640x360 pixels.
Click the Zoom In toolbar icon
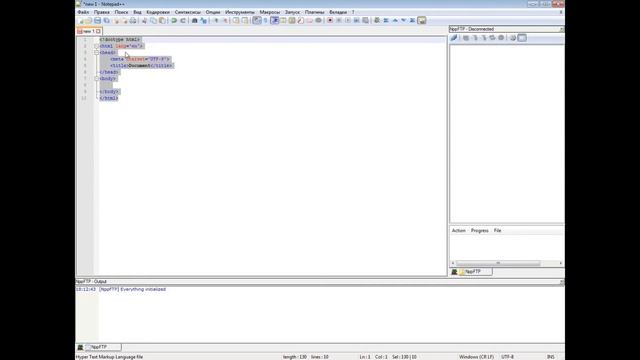pyautogui.click(x=216, y=20)
